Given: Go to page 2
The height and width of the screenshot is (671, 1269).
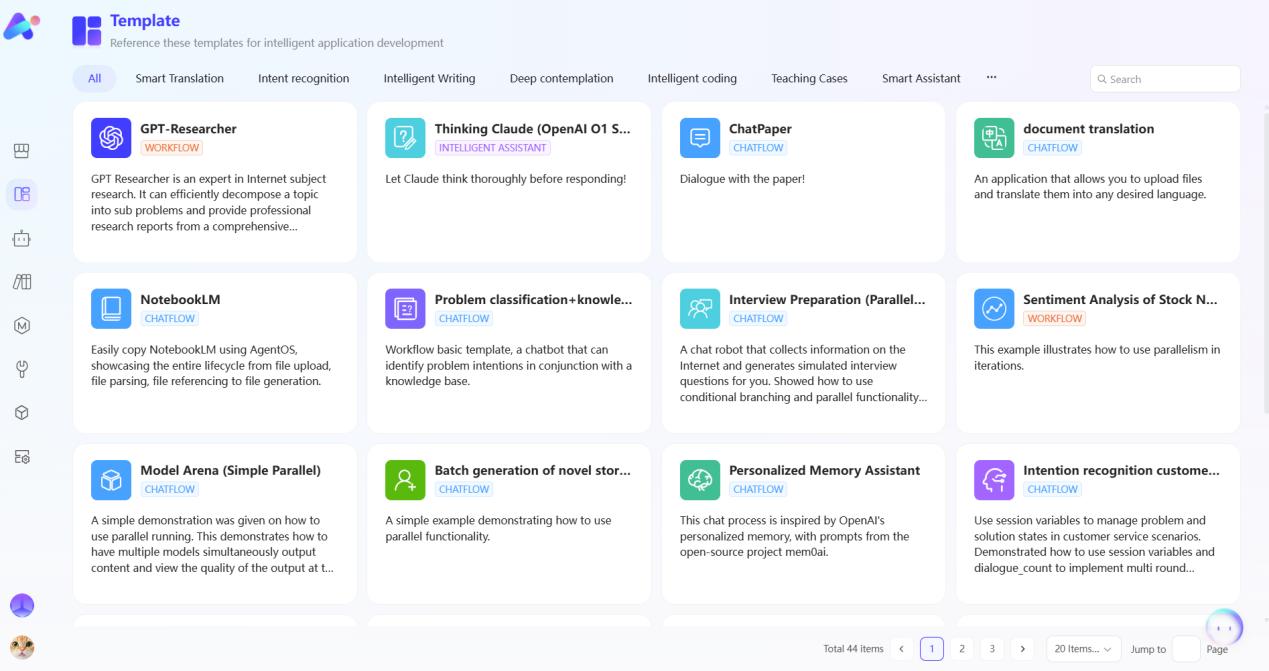Looking at the screenshot, I should (x=961, y=649).
